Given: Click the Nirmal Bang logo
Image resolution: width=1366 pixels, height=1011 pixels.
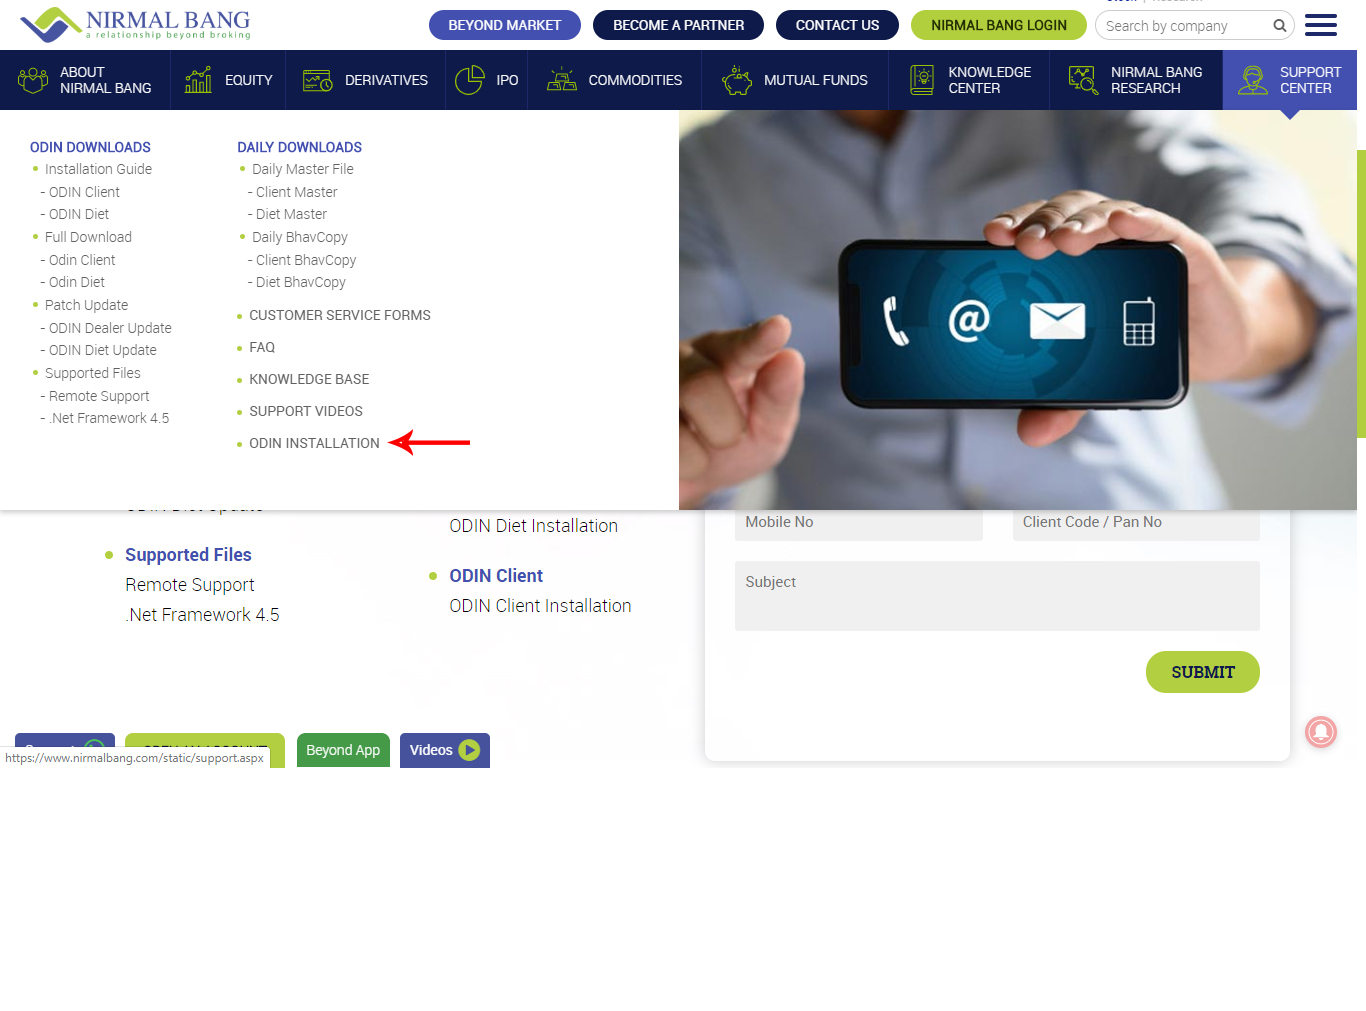Looking at the screenshot, I should click(135, 24).
